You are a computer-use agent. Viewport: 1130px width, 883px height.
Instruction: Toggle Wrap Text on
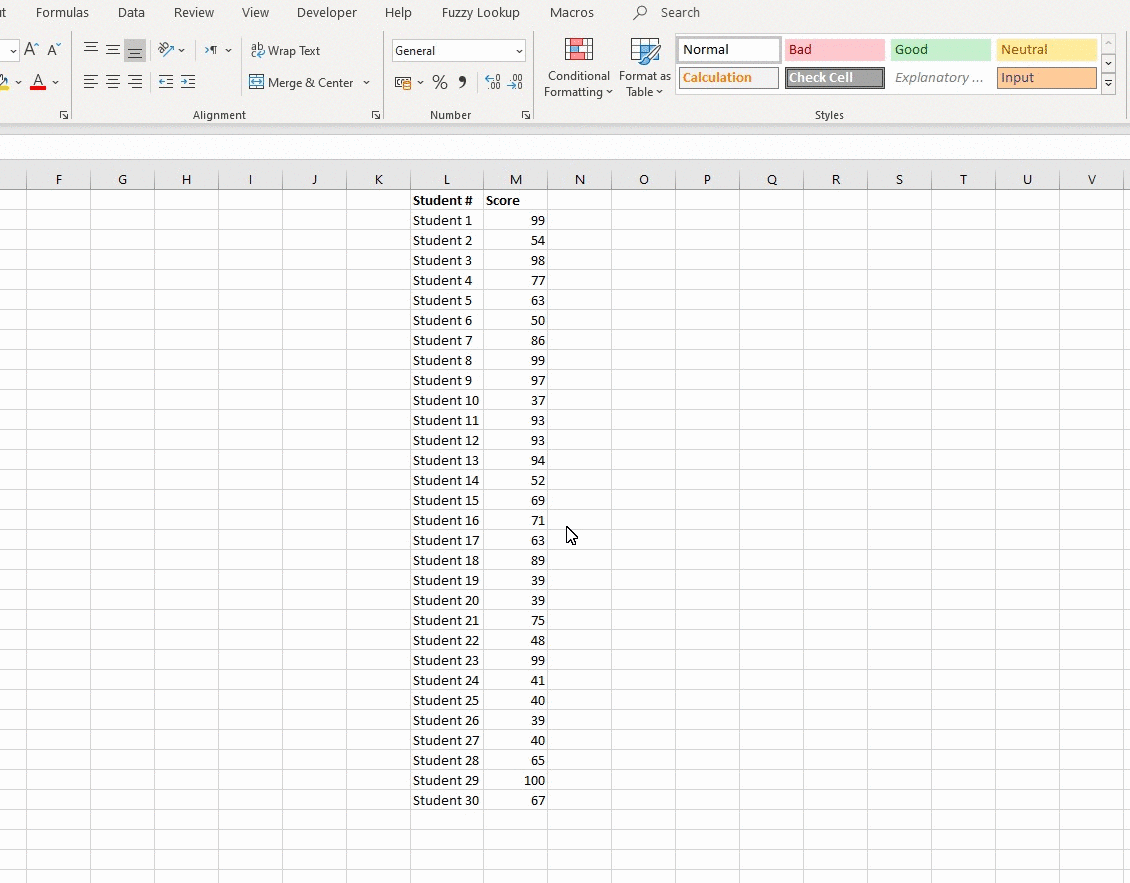tap(285, 51)
